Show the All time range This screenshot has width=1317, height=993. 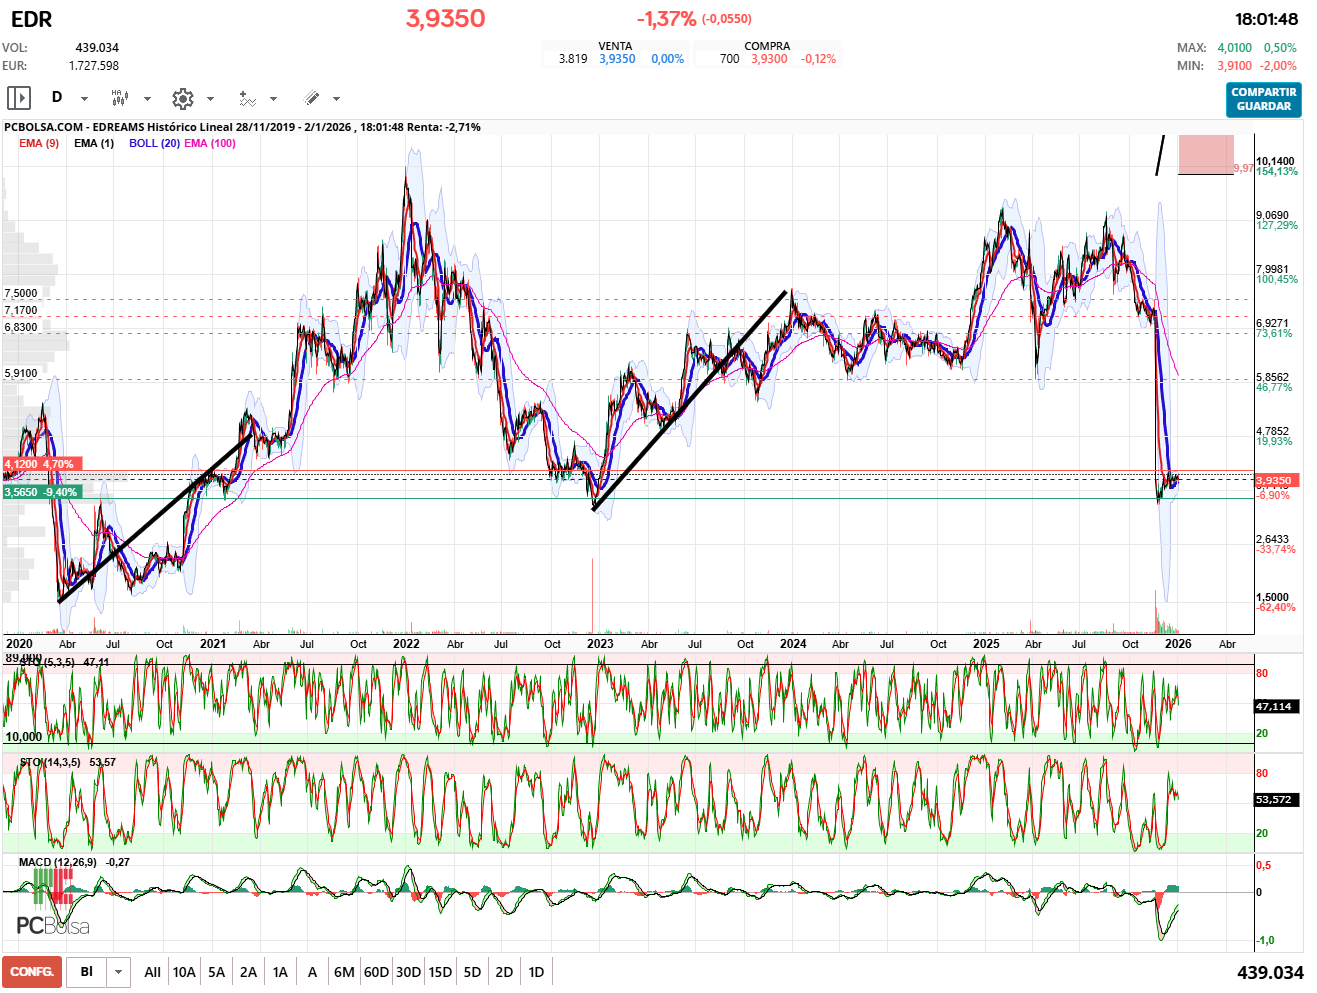coord(152,972)
